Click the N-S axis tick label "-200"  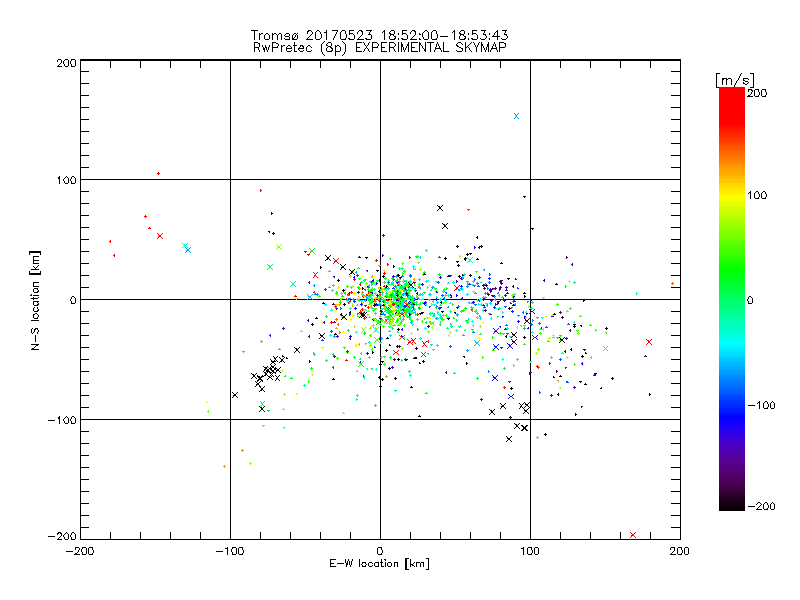[x=62, y=536]
